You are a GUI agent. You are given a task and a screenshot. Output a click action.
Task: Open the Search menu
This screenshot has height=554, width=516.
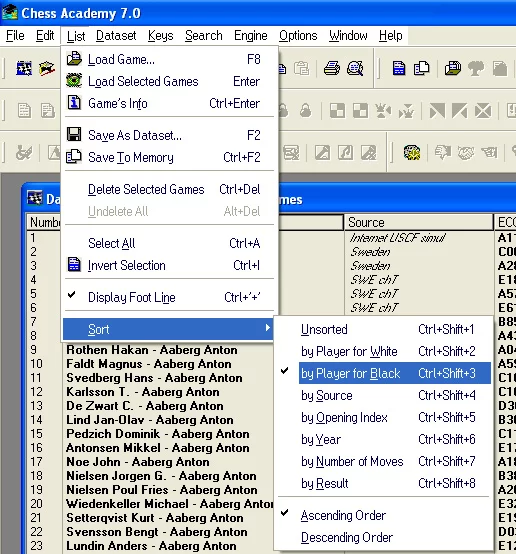(204, 36)
